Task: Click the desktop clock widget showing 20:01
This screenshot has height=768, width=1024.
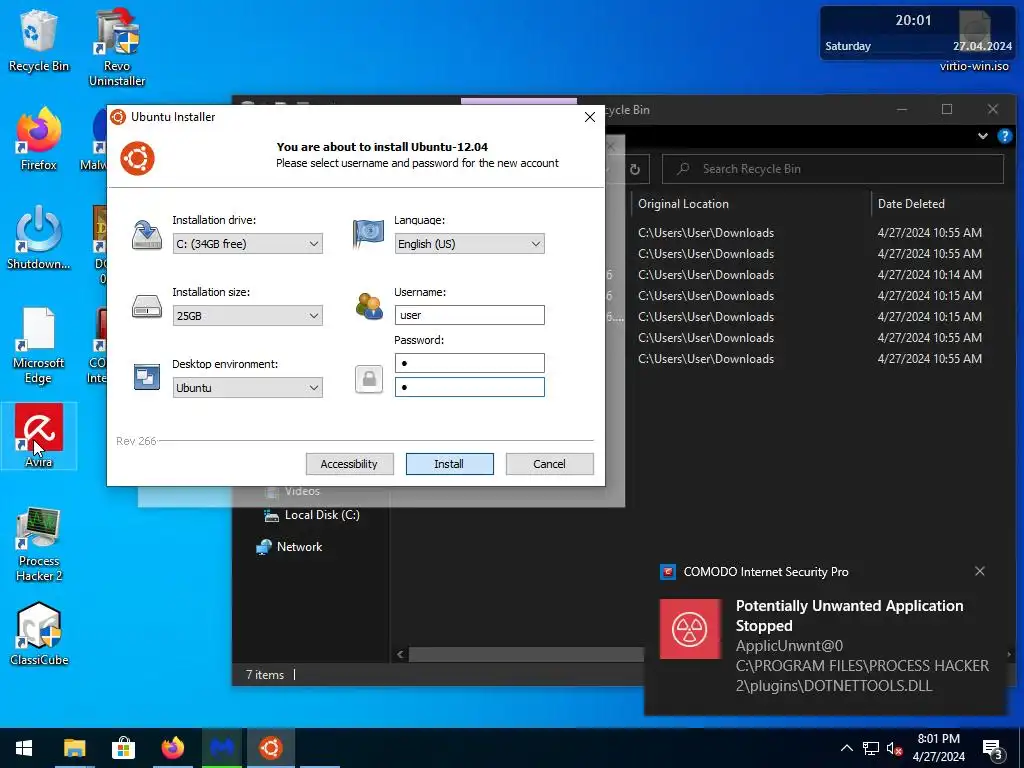Action: pos(918,33)
